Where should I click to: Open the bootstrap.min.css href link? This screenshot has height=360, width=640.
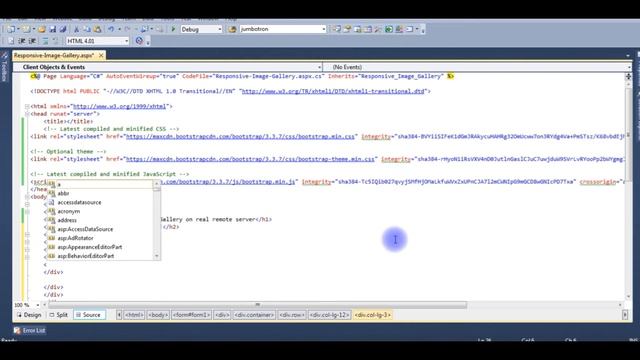click(x=240, y=136)
